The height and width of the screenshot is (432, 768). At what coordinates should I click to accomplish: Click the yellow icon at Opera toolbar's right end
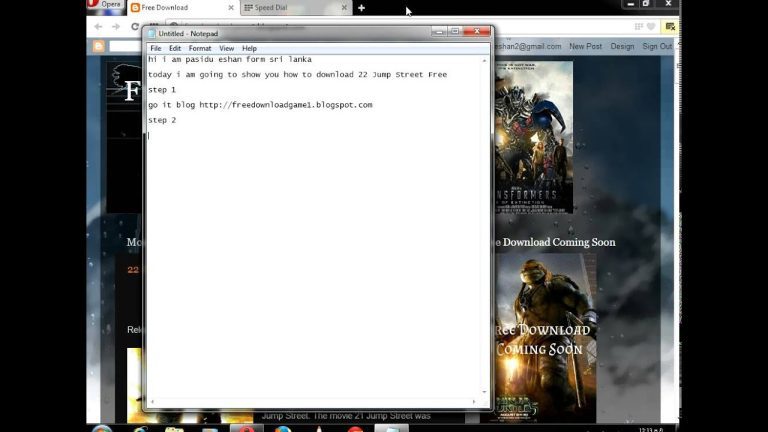point(670,26)
